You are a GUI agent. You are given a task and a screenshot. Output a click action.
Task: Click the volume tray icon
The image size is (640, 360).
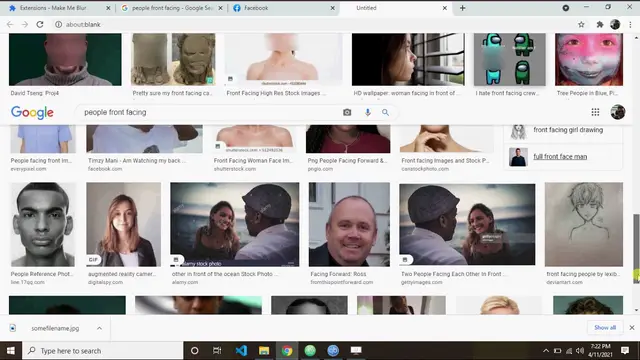click(580, 351)
